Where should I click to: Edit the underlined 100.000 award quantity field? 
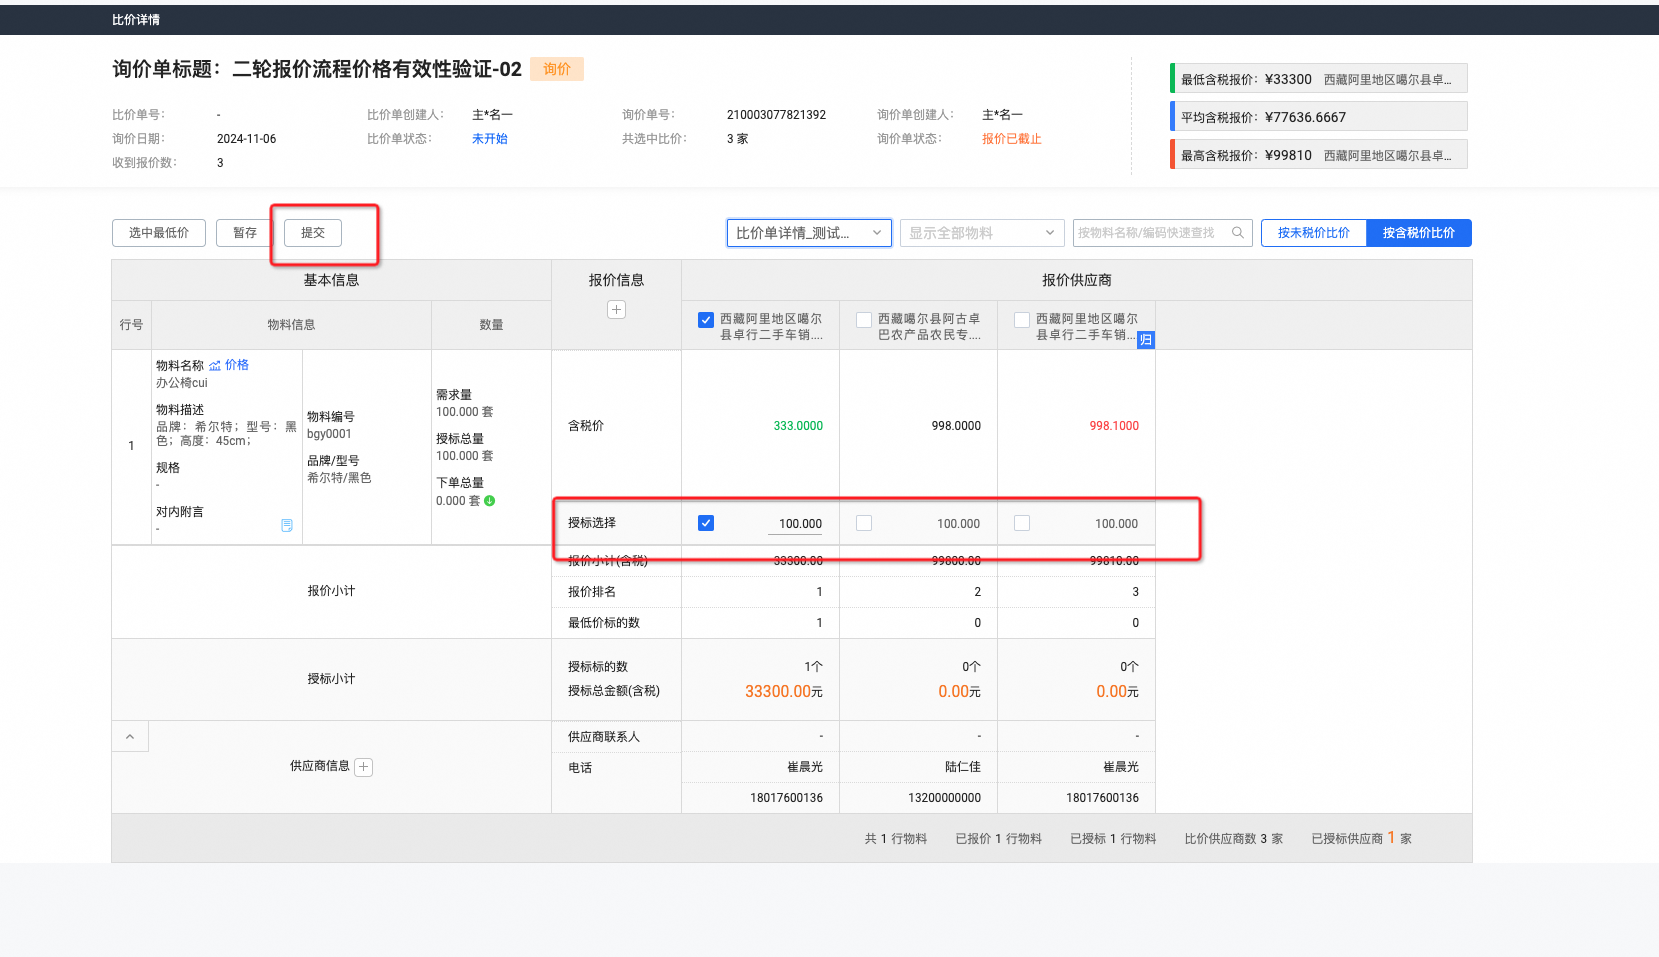coord(795,524)
